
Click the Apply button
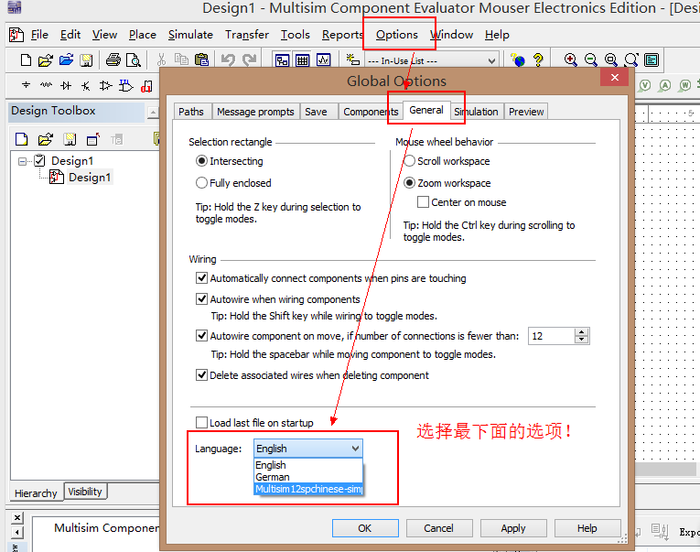coord(513,528)
